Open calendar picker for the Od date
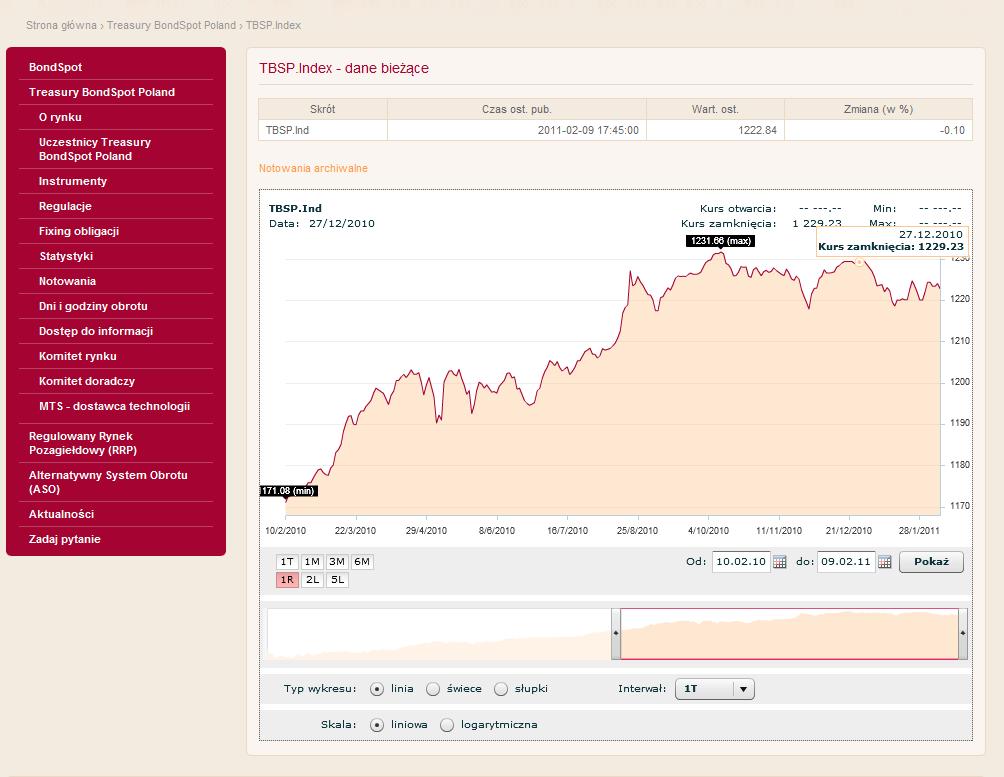The width and height of the screenshot is (1004, 777). [x=779, y=562]
